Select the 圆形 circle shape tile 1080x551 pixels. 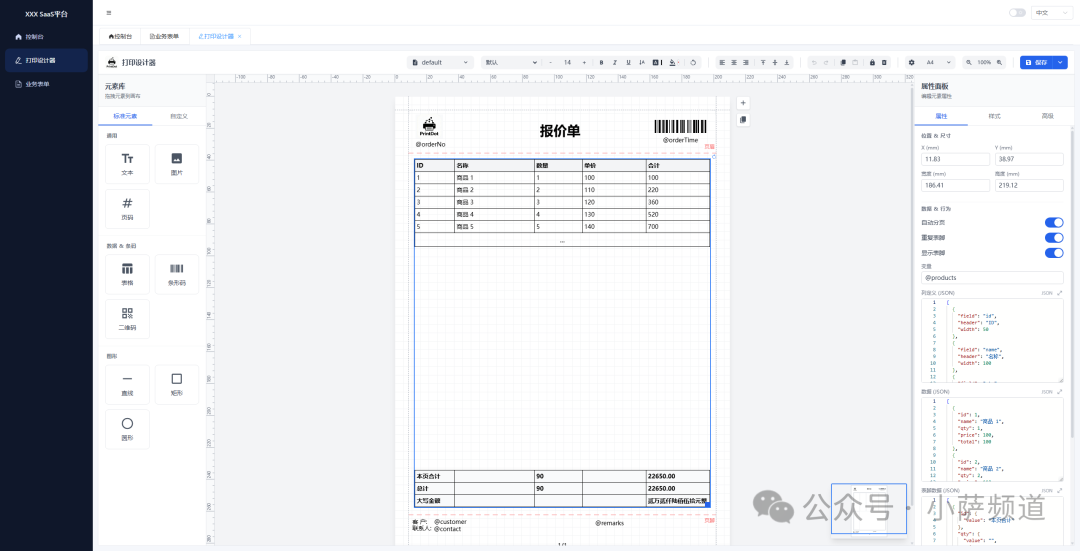coord(127,429)
